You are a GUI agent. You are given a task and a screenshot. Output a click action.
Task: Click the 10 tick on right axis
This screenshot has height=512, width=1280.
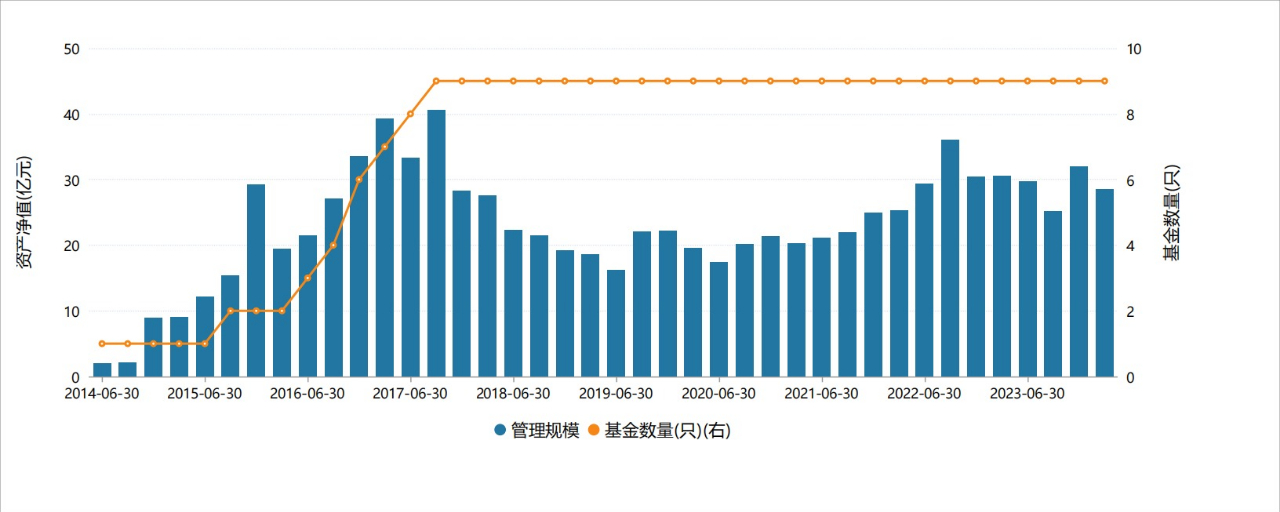[1134, 49]
